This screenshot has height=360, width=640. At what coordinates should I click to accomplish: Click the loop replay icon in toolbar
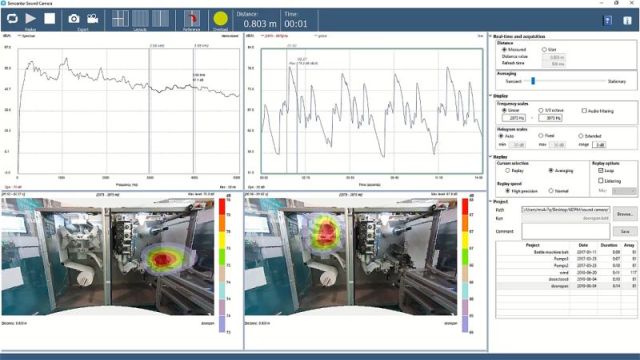click(x=12, y=18)
